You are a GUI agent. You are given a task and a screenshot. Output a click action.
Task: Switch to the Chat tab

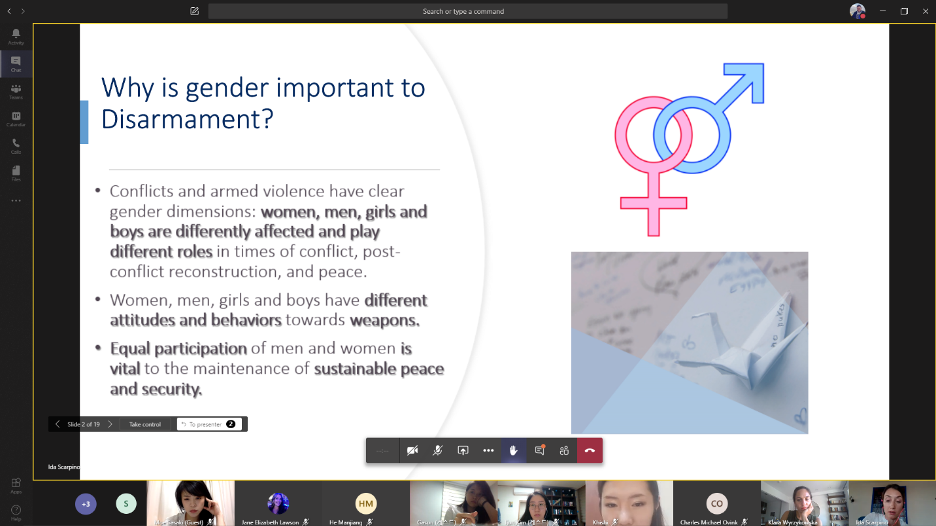pyautogui.click(x=16, y=64)
